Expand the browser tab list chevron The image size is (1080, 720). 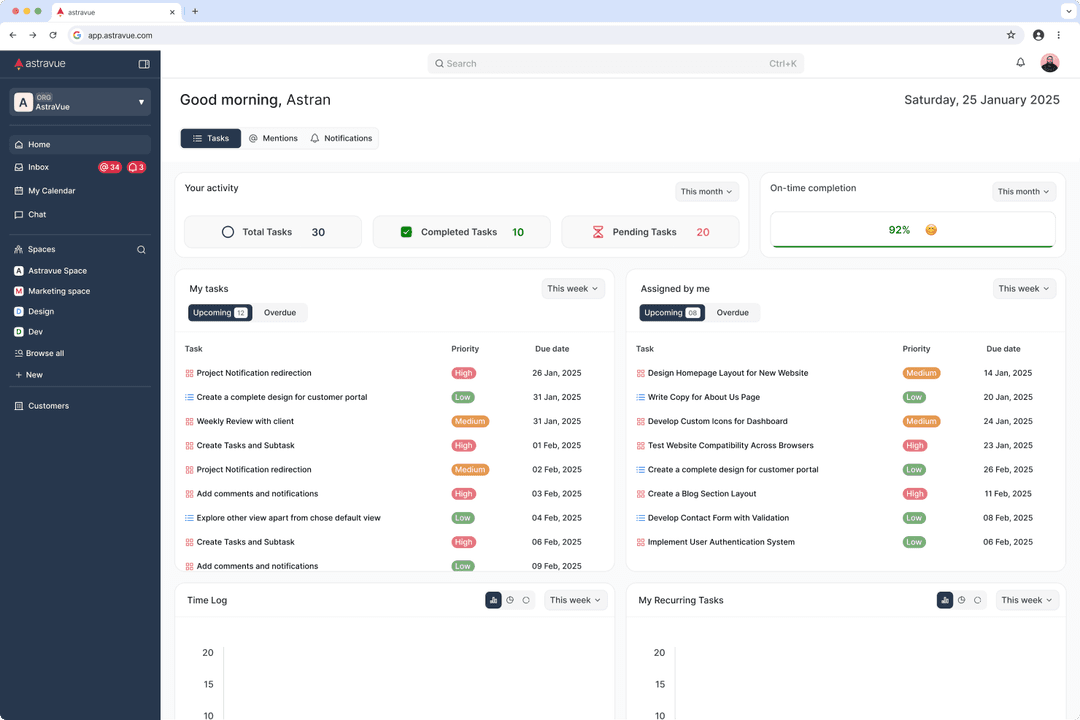pos(1068,11)
